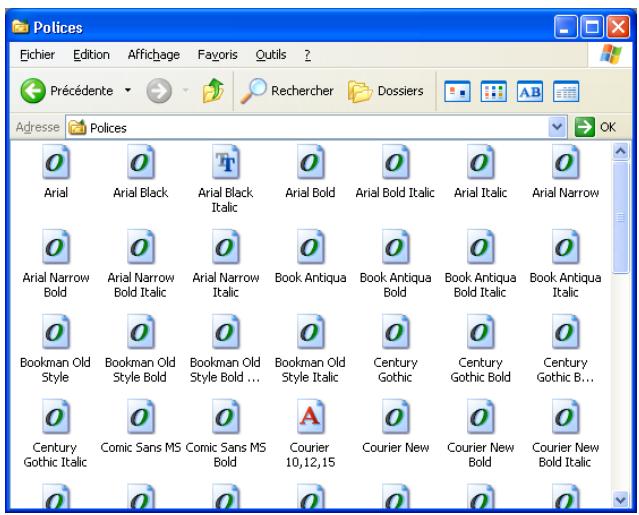The image size is (639, 515).
Task: Click the 'Bookman Old Style Bold ...' label
Action: (225, 370)
